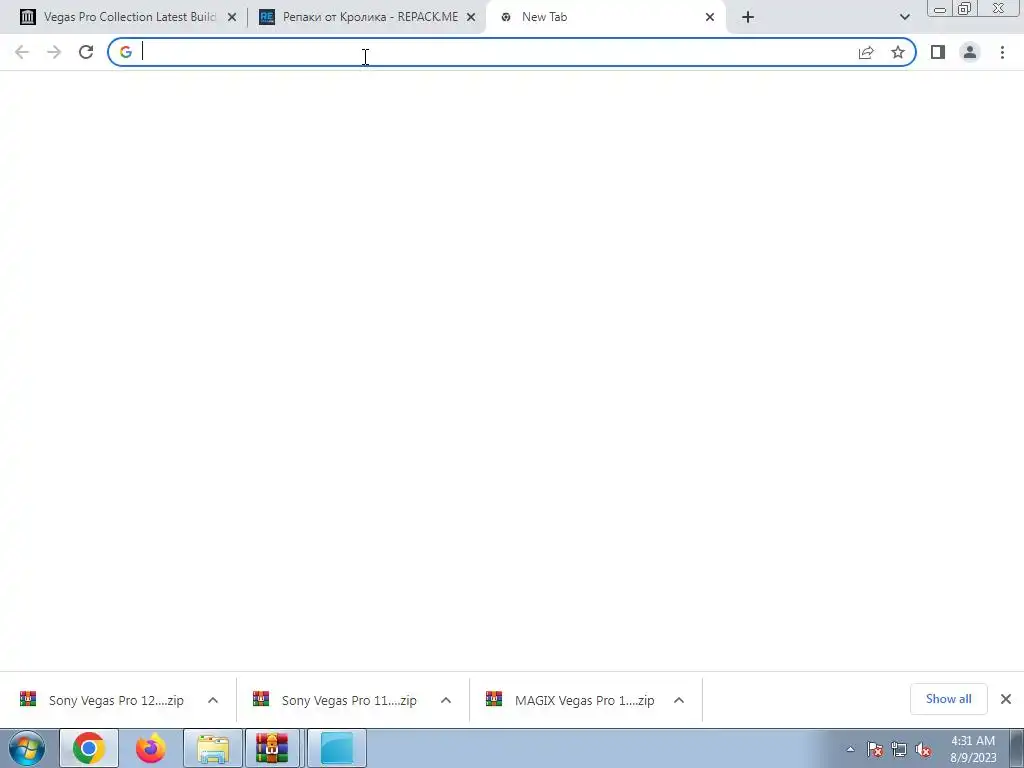This screenshot has height=768, width=1024.
Task: Click Chrome icon in the taskbar
Action: pyautogui.click(x=89, y=748)
